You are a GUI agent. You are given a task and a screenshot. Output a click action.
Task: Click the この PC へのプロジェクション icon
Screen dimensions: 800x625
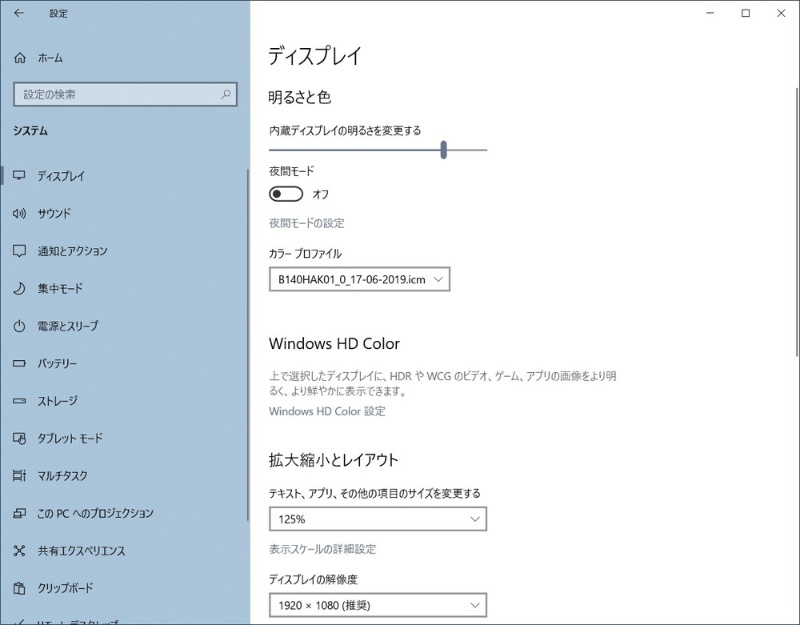tap(19, 513)
